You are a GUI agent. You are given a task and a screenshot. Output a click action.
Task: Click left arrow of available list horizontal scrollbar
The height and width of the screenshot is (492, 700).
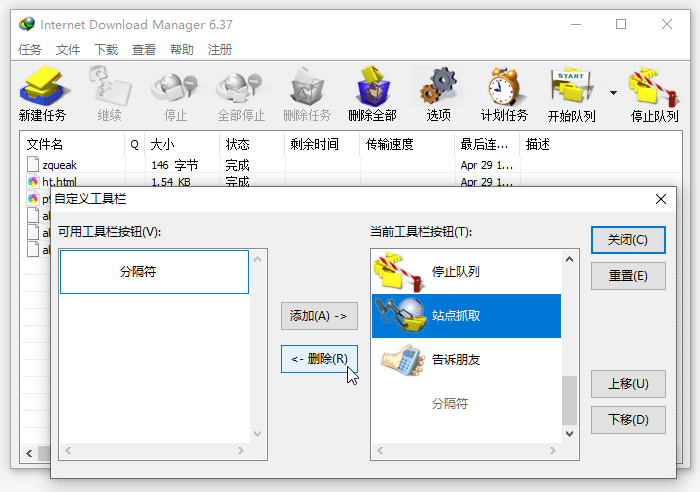pyautogui.click(x=68, y=450)
